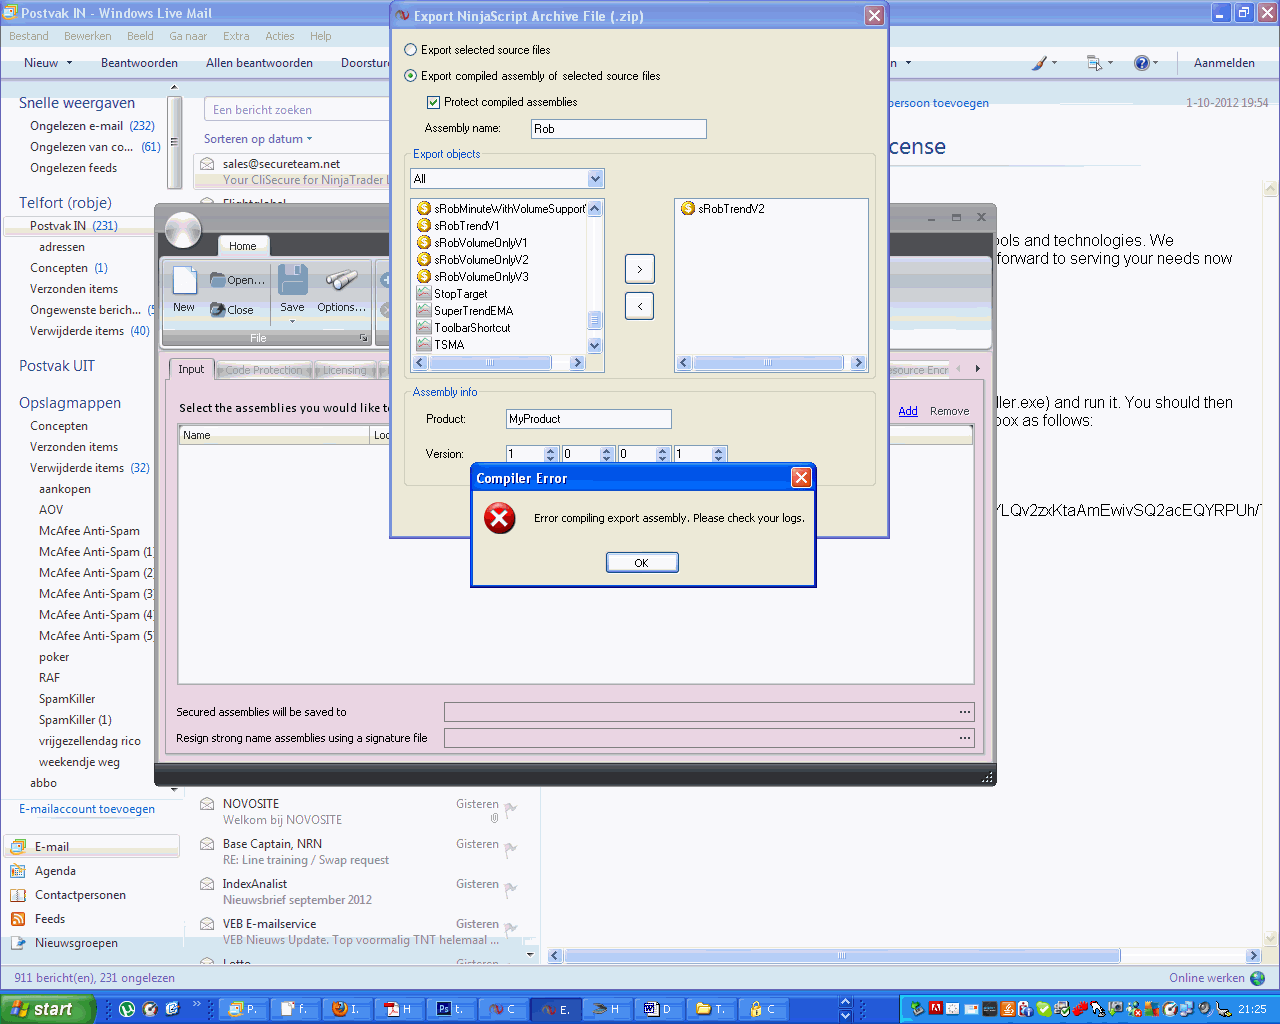The image size is (1280, 1024).
Task: Click New icon in CliSecure ribbon
Action: coord(184,281)
